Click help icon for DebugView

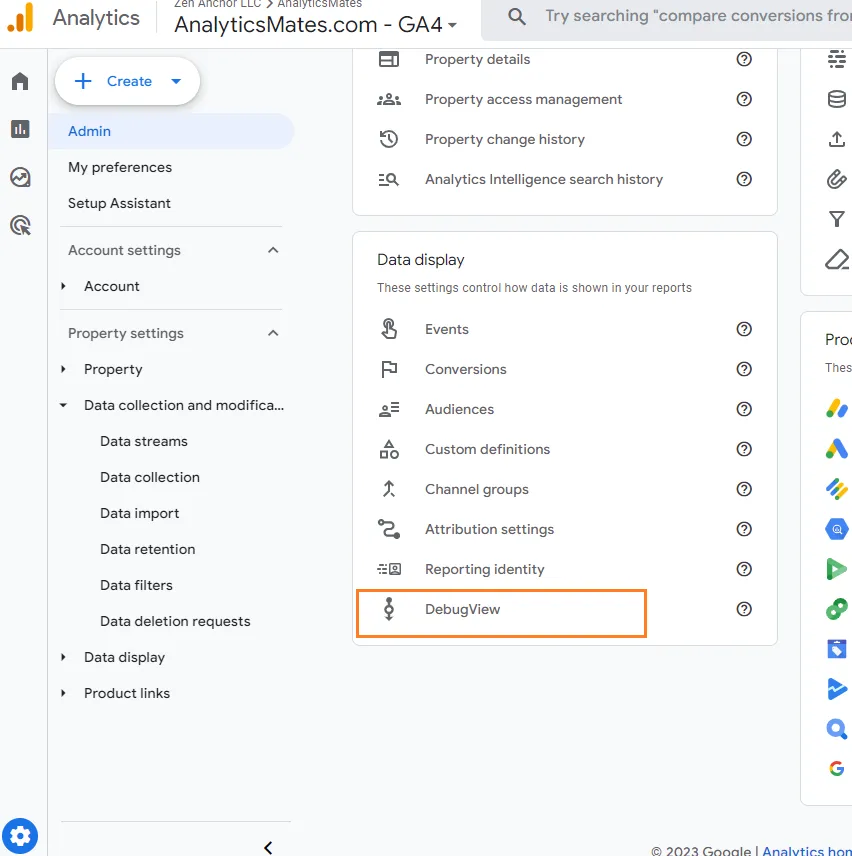pyautogui.click(x=744, y=609)
